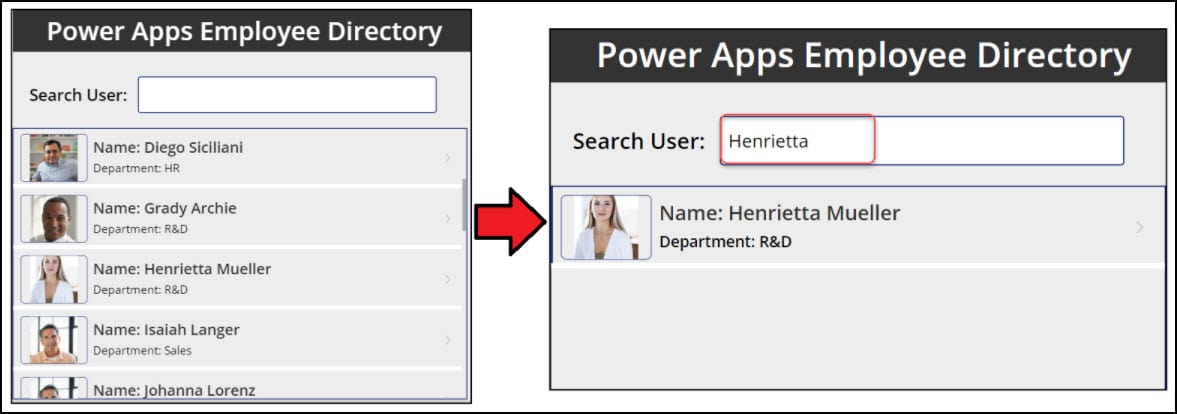Select 'Name: Isaiah Langer' text
Image resolution: width=1177 pixels, height=414 pixels.
coord(166,330)
